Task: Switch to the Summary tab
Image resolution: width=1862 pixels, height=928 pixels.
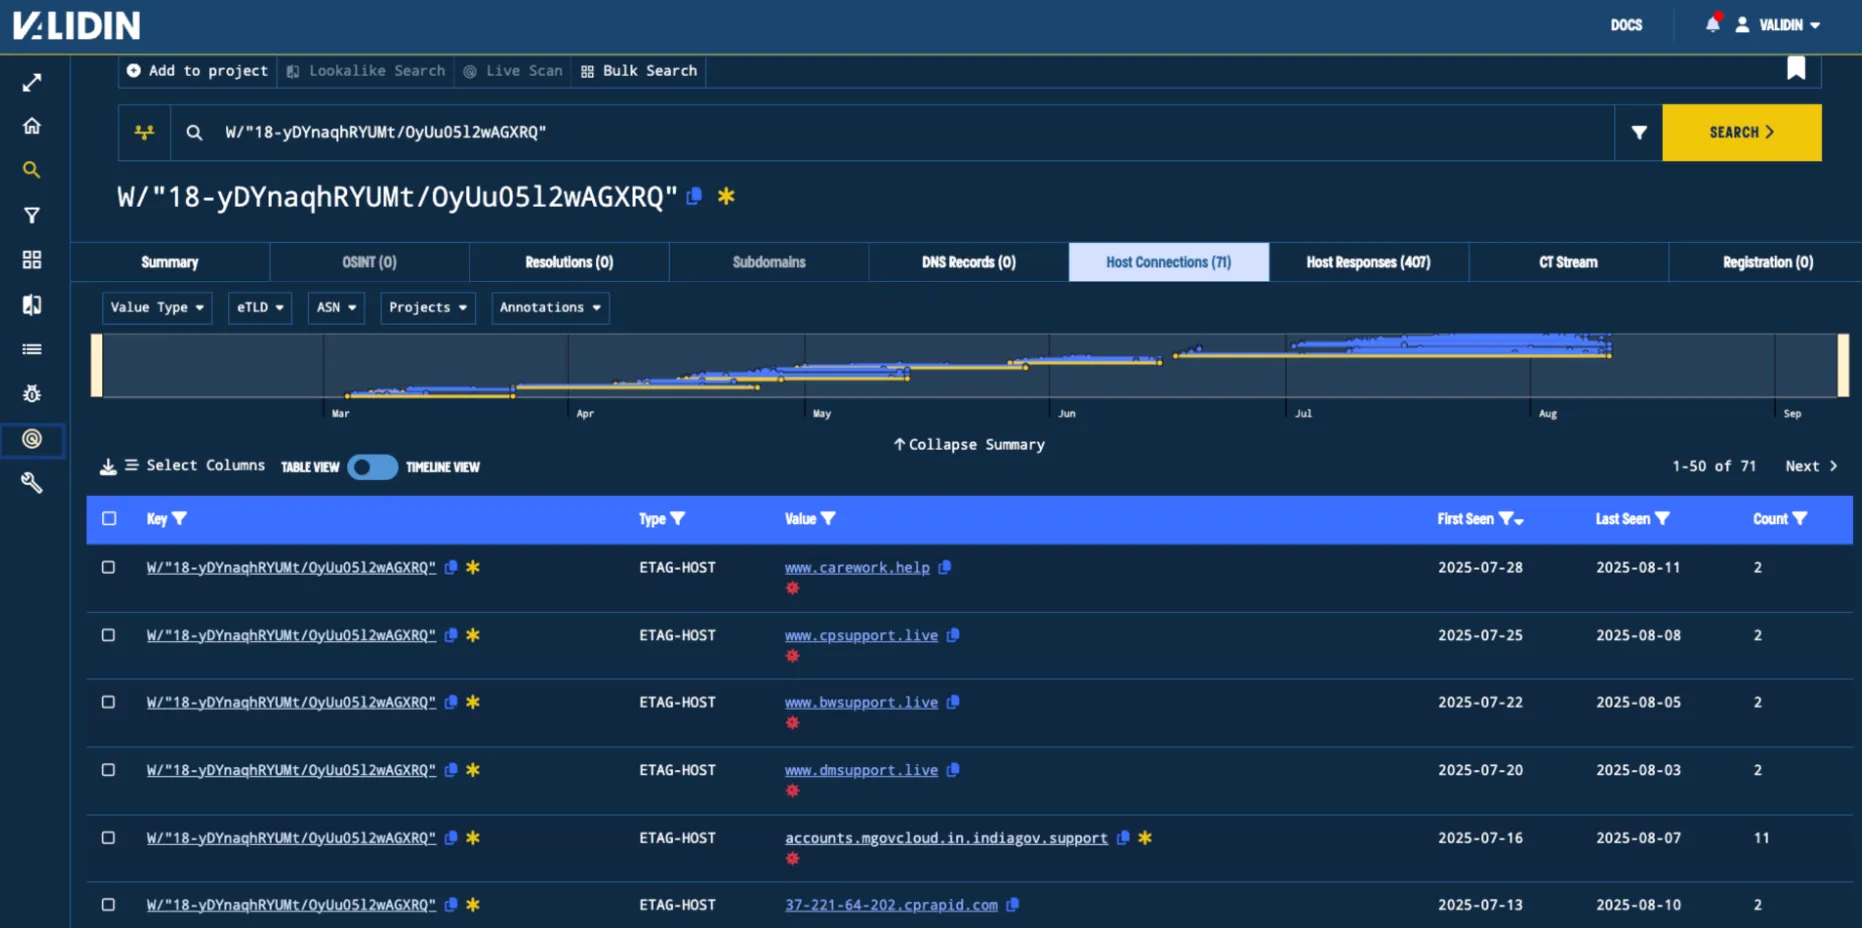Action: (x=170, y=262)
